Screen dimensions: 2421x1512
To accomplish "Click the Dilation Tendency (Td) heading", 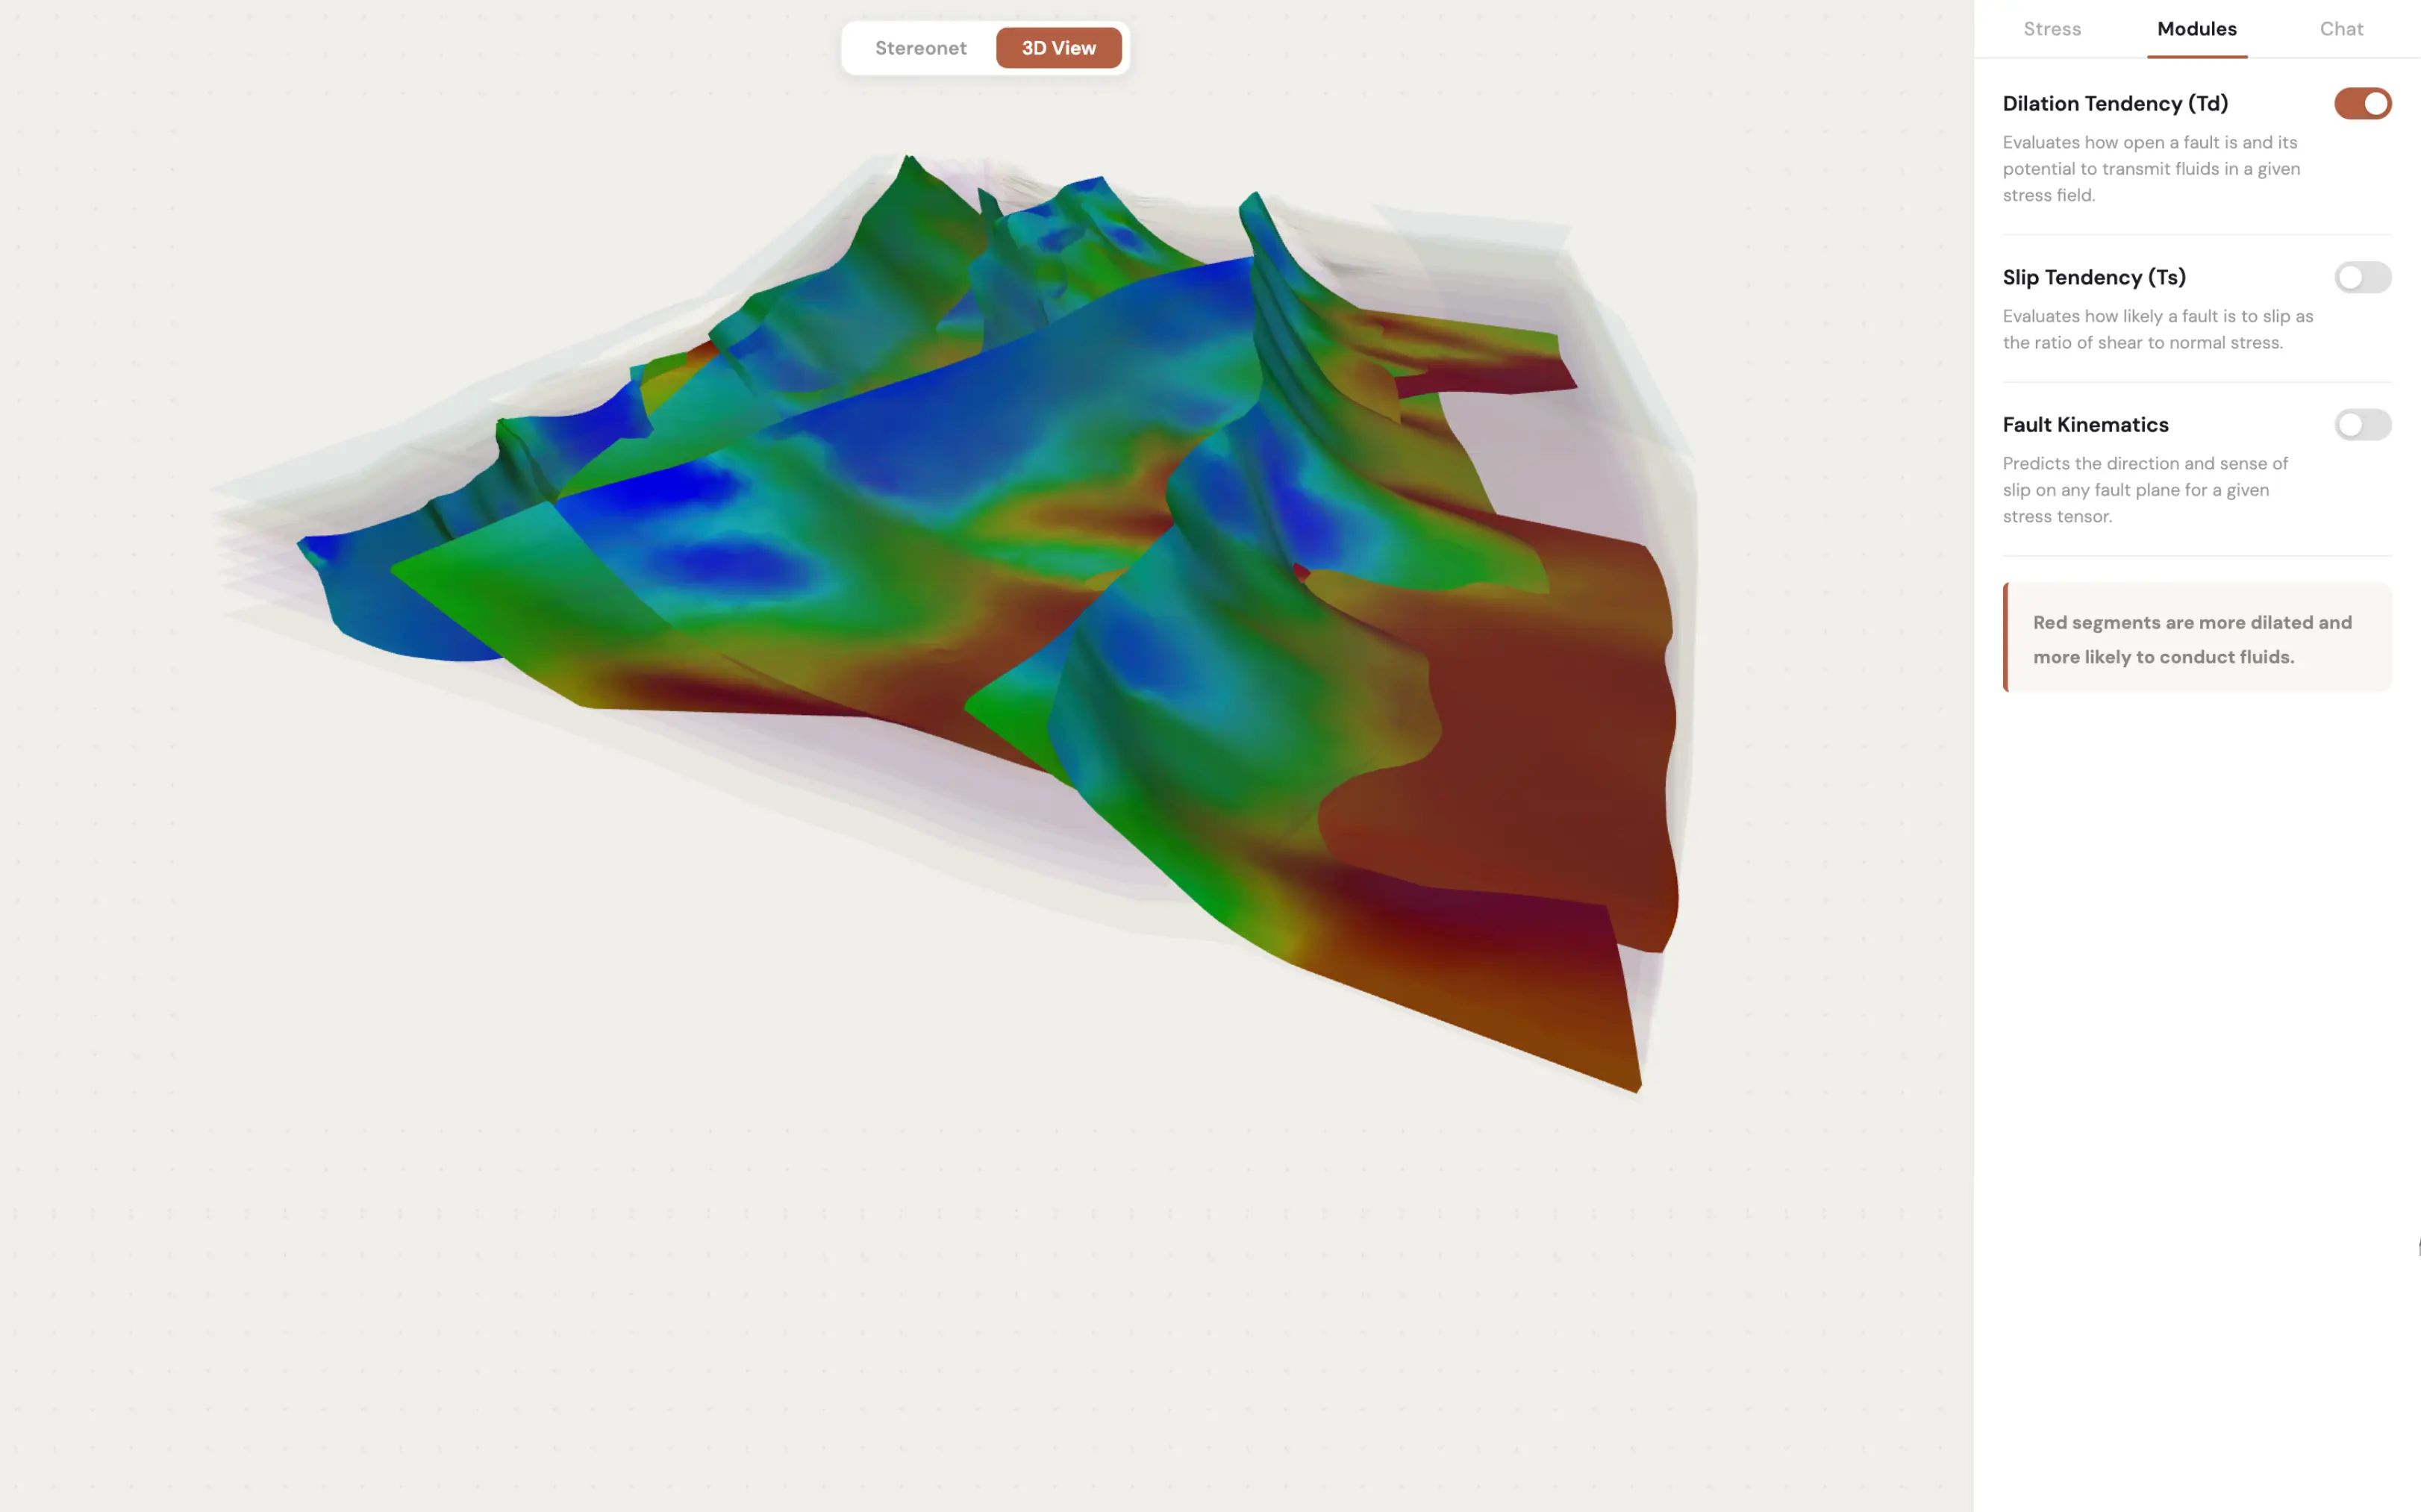I will [2115, 103].
